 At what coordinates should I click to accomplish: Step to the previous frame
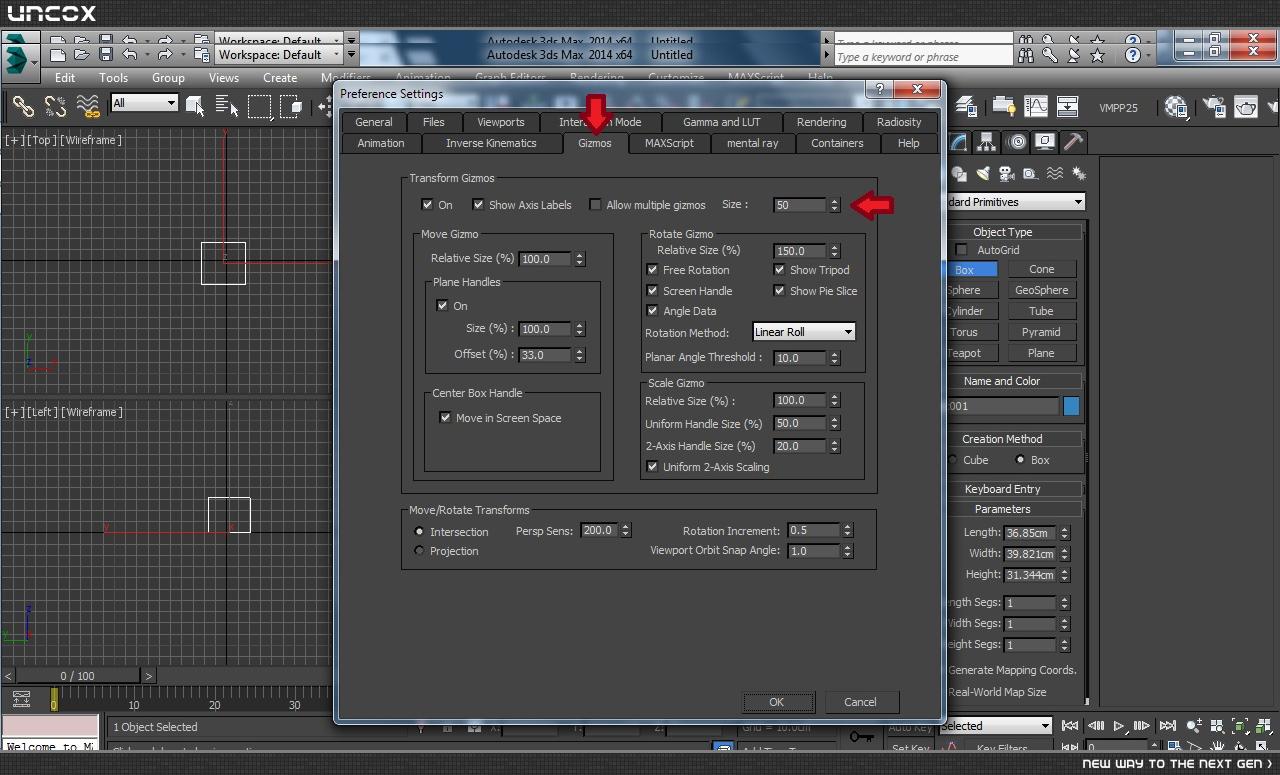1095,726
